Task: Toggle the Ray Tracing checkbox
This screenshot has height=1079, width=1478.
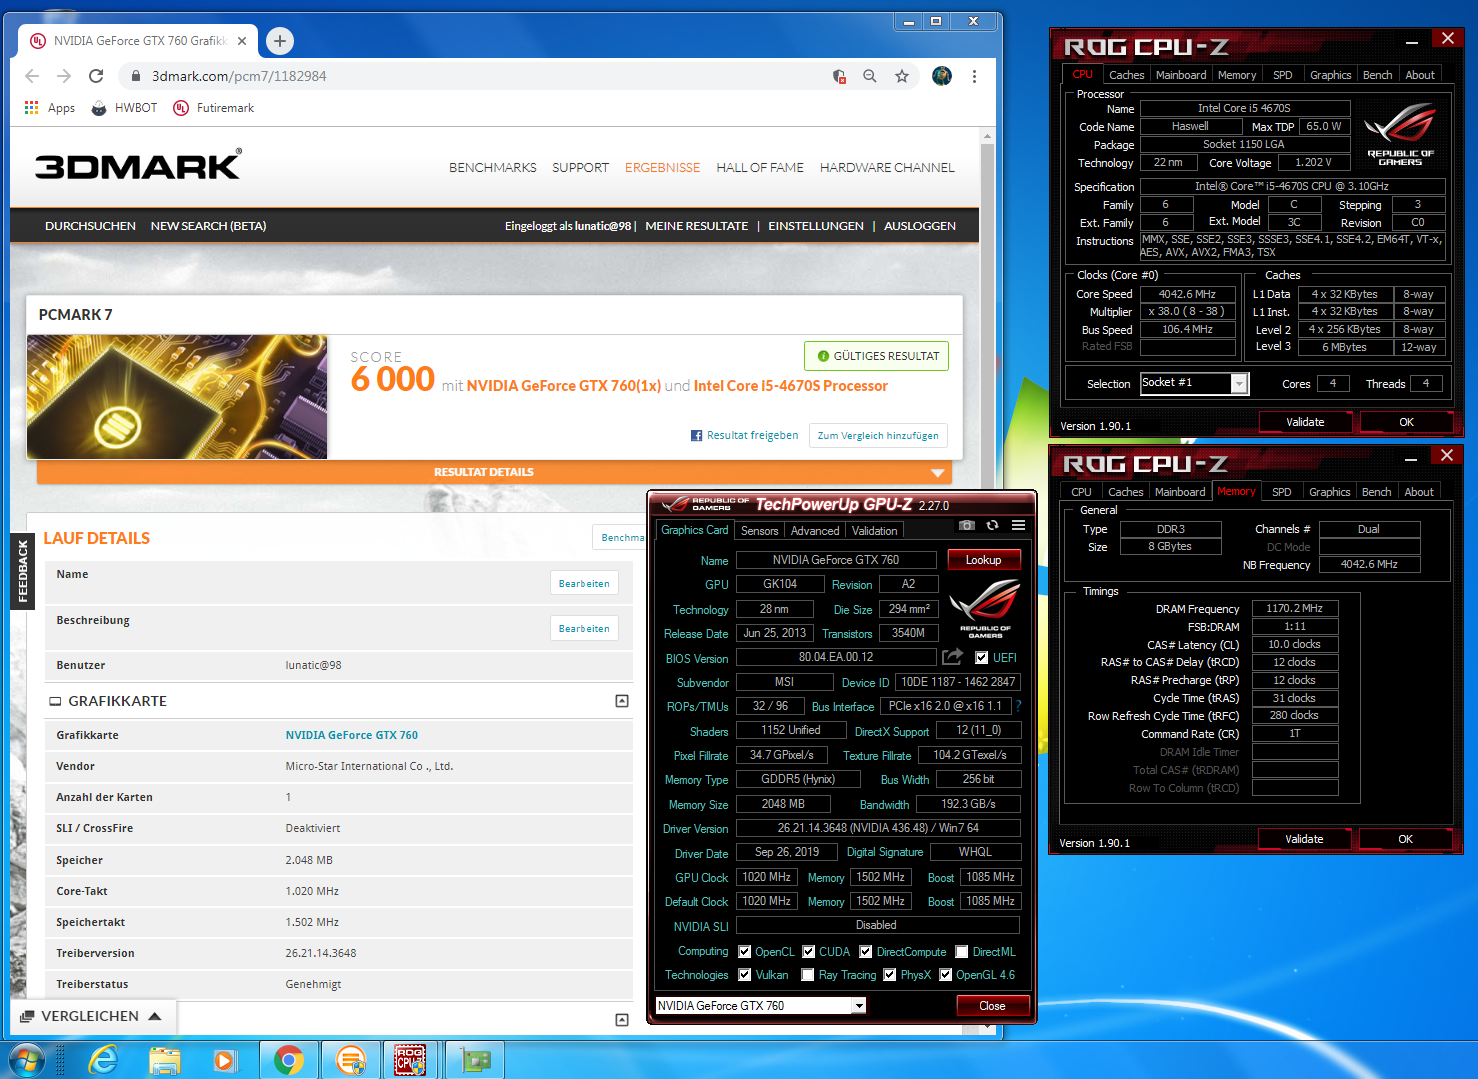Action: (807, 975)
